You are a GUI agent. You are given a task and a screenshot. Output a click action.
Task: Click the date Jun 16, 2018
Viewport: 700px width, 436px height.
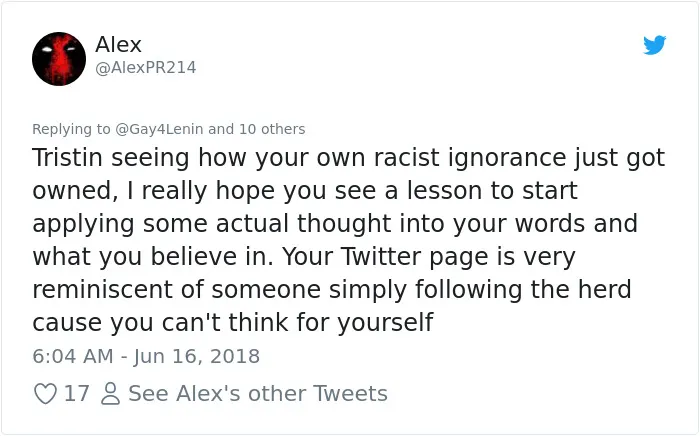coord(196,357)
